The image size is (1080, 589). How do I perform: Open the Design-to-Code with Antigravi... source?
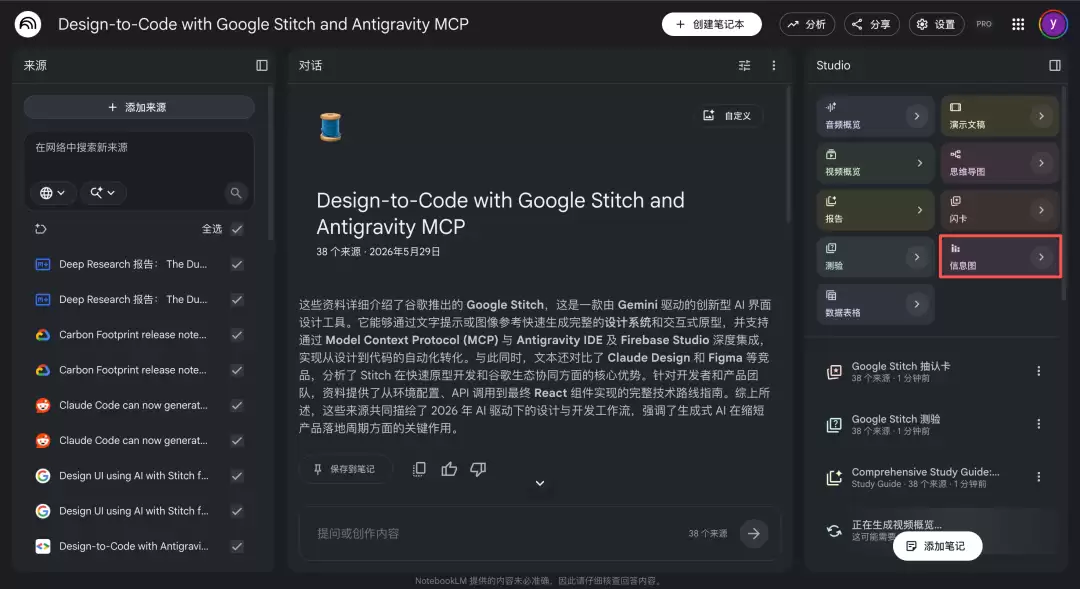click(x=134, y=546)
